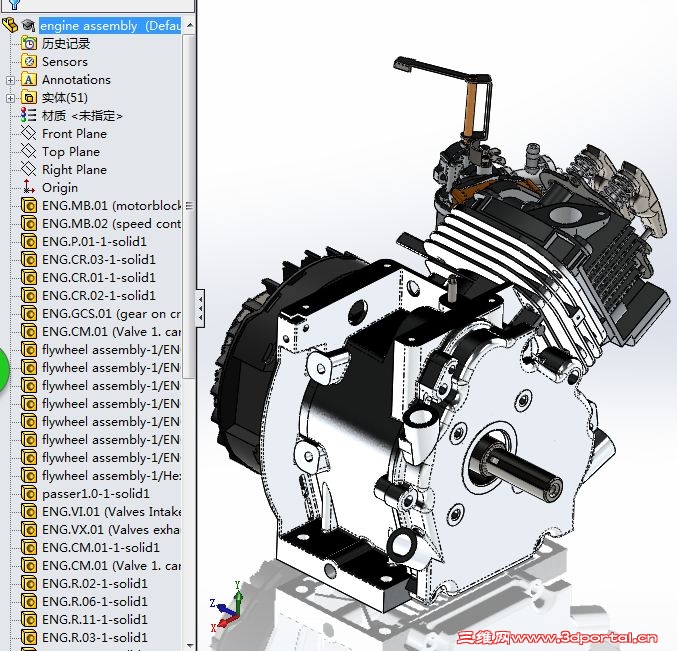This screenshot has width=677, height=651.
Task: Click the Right Plane icon
Action: click(29, 169)
